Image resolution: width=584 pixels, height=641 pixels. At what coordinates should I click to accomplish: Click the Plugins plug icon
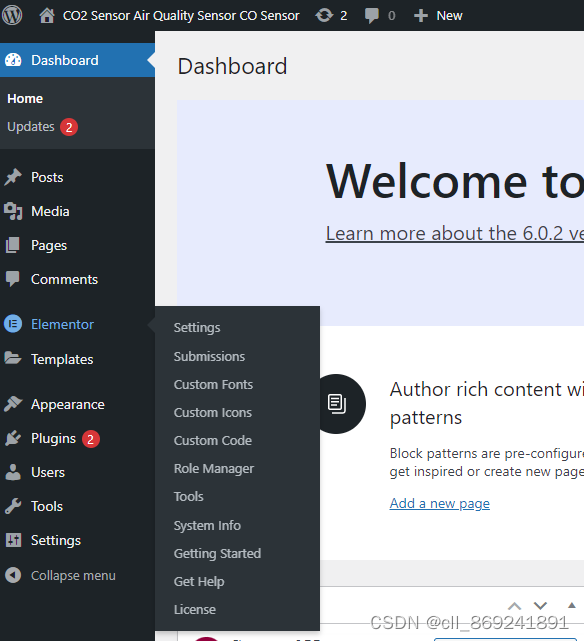[x=13, y=438]
